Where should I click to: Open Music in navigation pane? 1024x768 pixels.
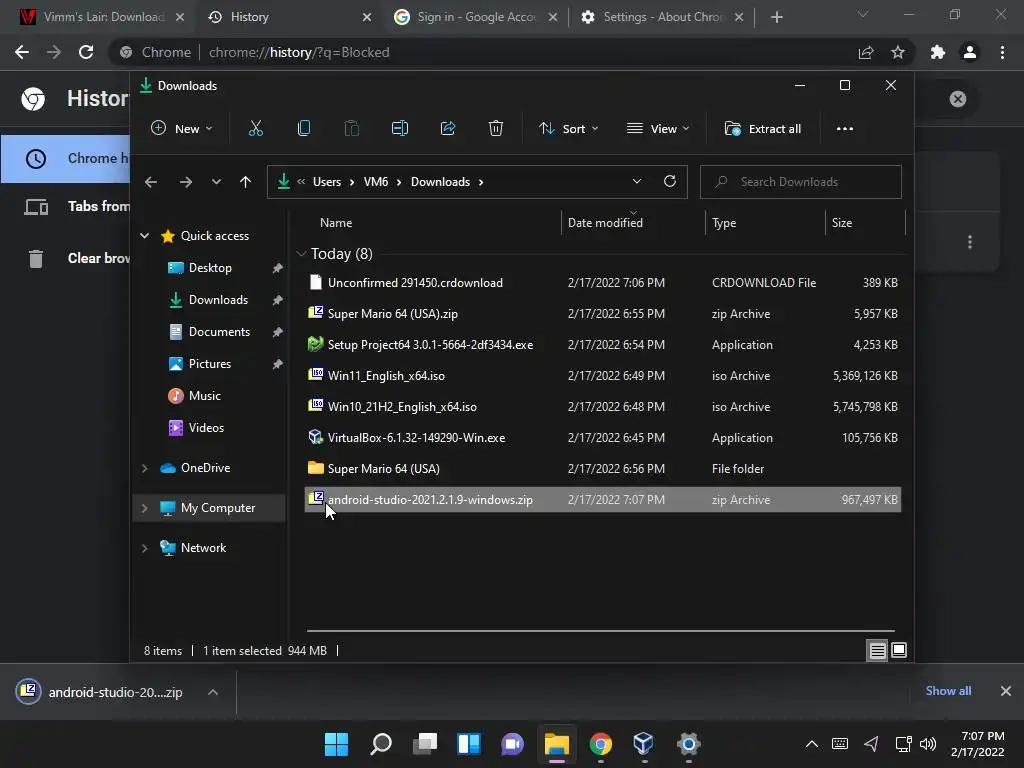(x=204, y=396)
